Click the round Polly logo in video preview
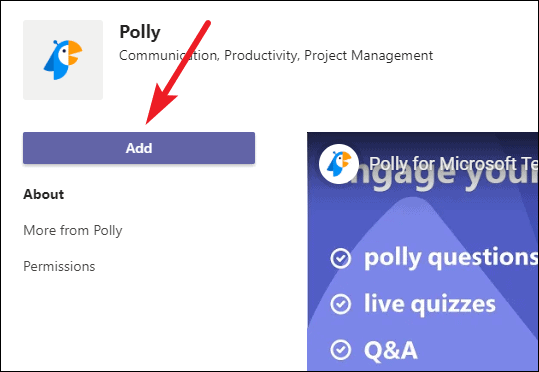The width and height of the screenshot is (539, 372). tap(339, 164)
